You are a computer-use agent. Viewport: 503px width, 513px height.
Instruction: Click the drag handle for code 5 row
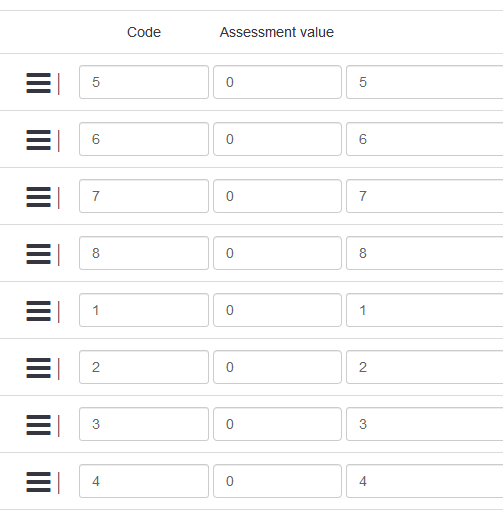tap(38, 83)
